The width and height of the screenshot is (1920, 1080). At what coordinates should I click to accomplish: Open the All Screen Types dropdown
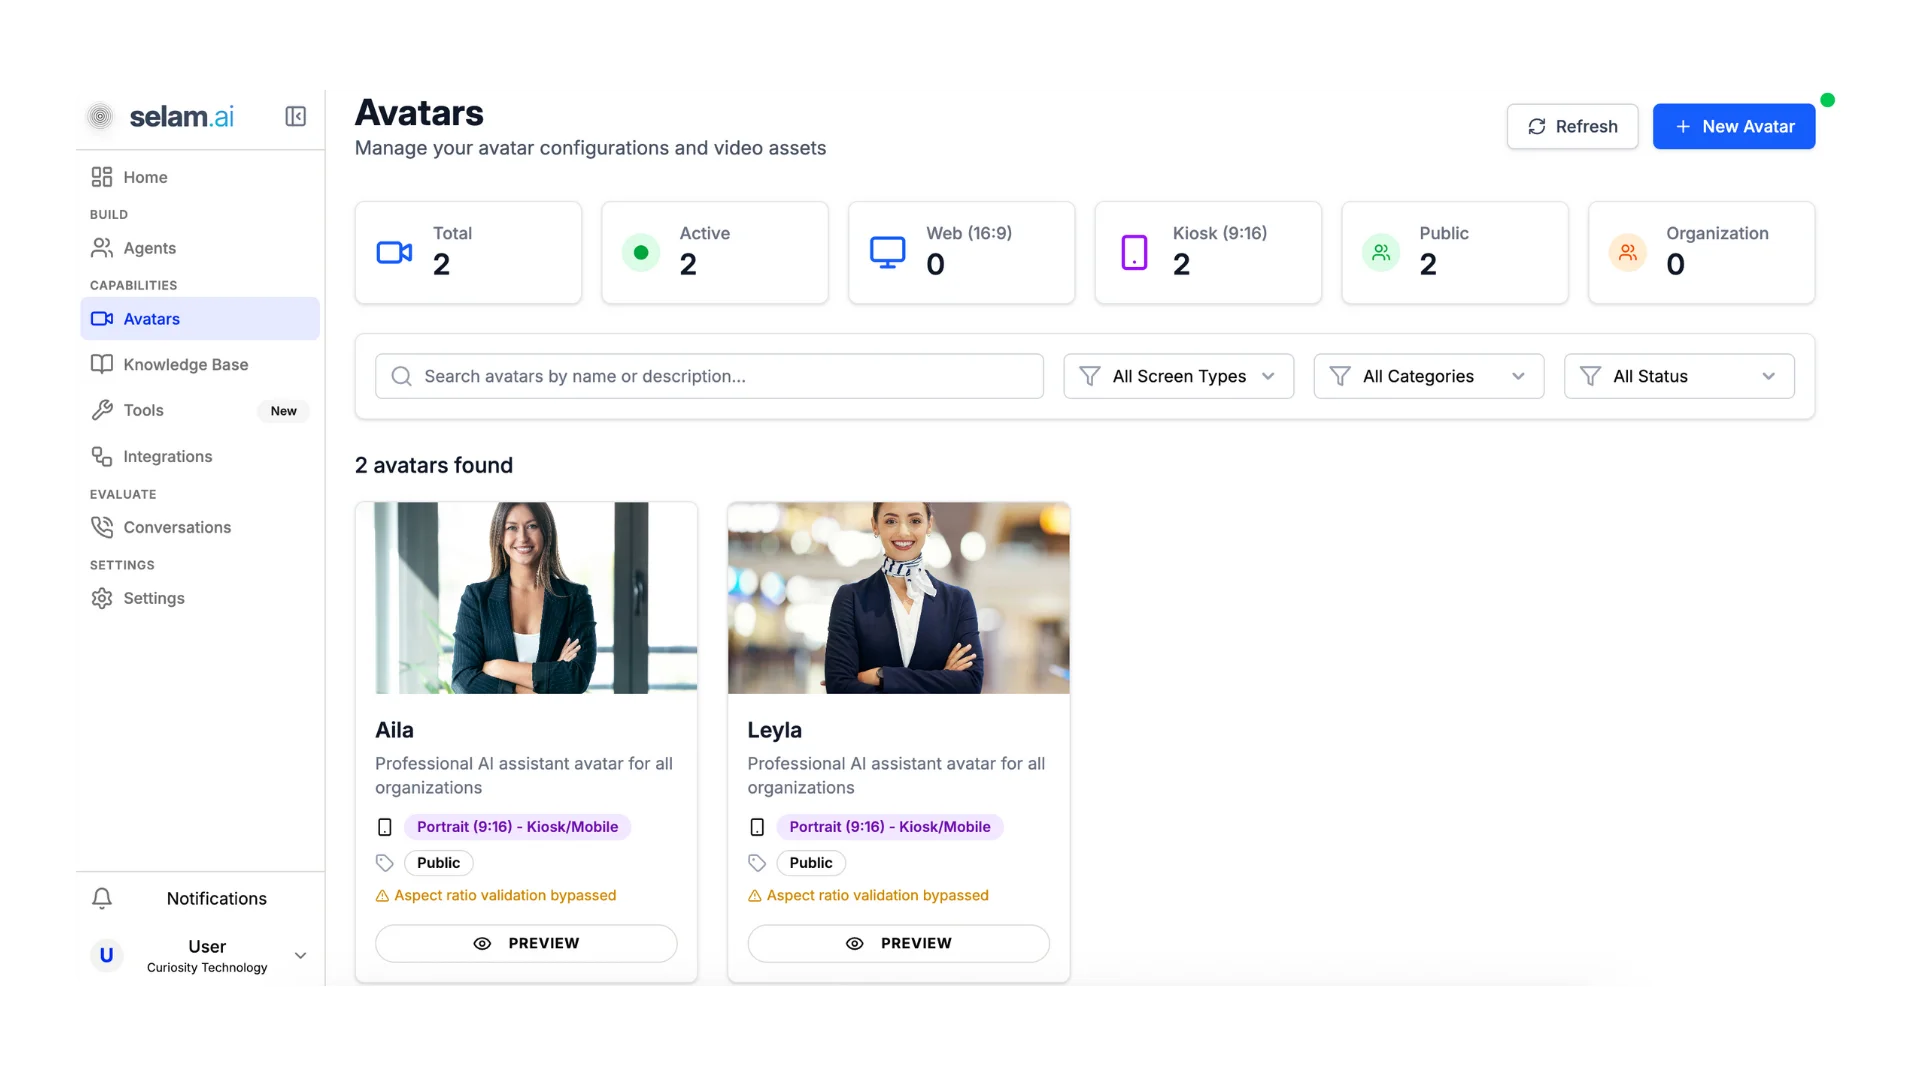(1178, 376)
